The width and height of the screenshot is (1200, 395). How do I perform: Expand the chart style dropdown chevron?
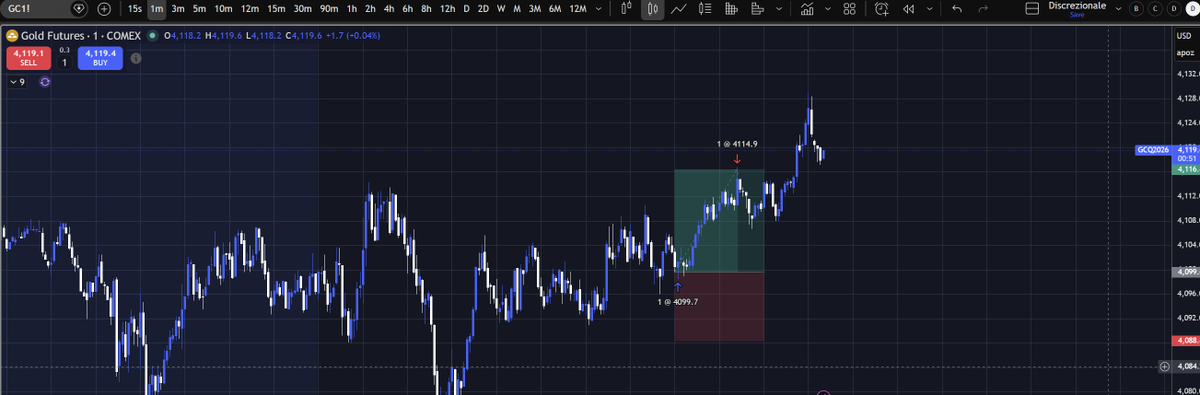pyautogui.click(x=779, y=9)
